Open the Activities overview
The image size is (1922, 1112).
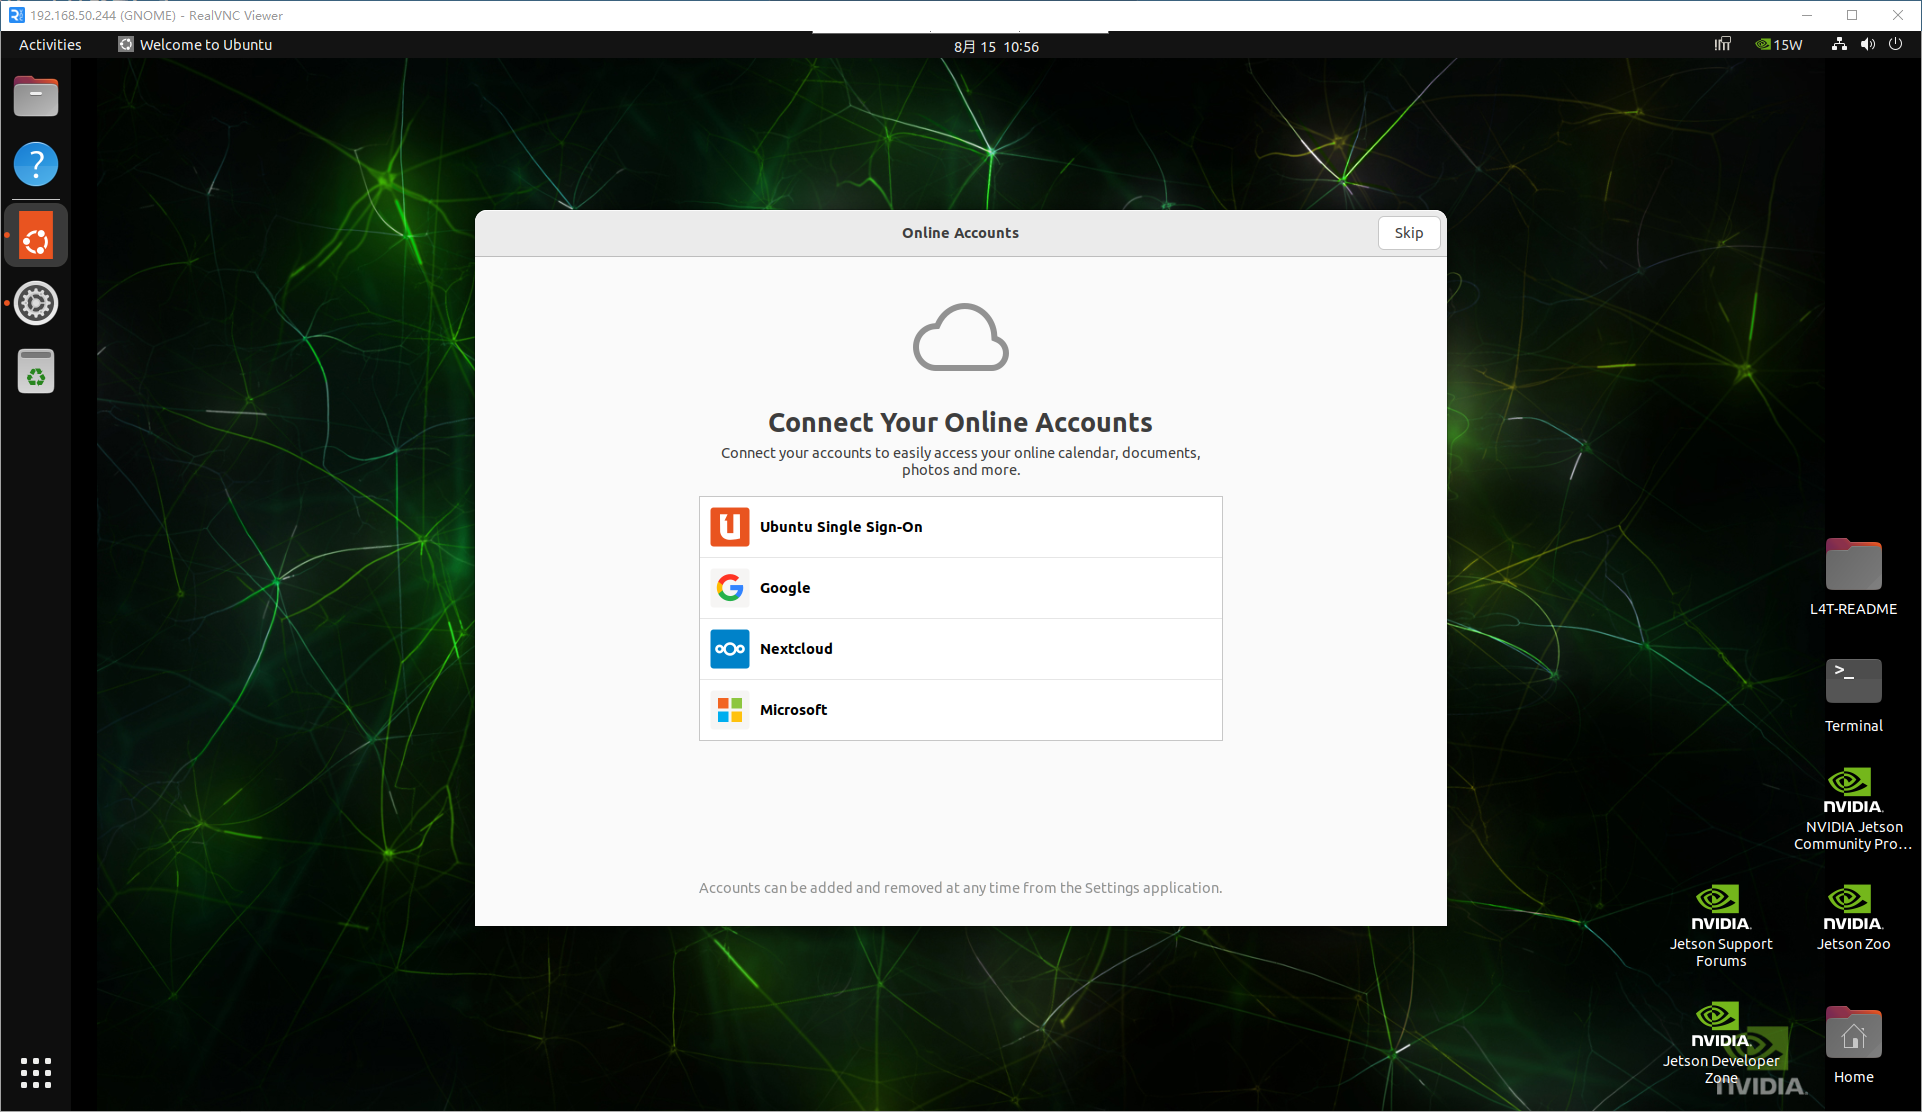[50, 45]
